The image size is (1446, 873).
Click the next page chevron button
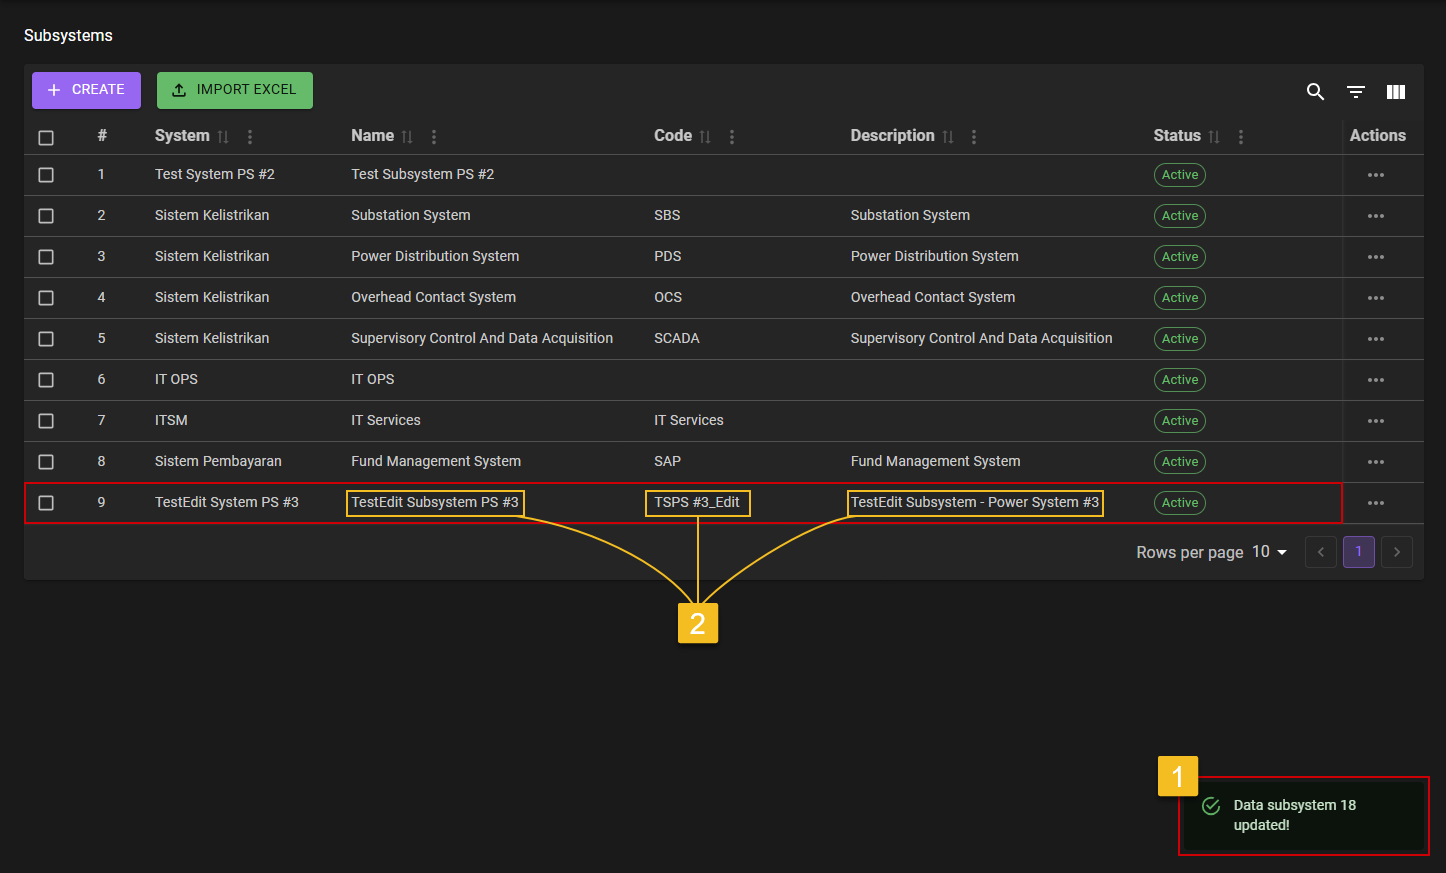coord(1396,551)
